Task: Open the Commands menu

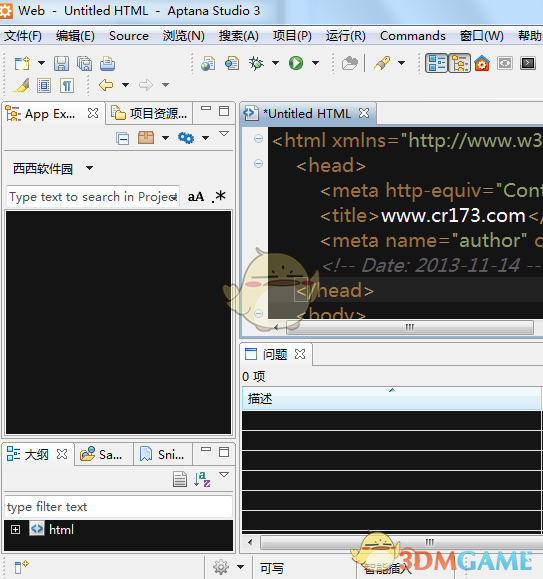Action: (413, 36)
